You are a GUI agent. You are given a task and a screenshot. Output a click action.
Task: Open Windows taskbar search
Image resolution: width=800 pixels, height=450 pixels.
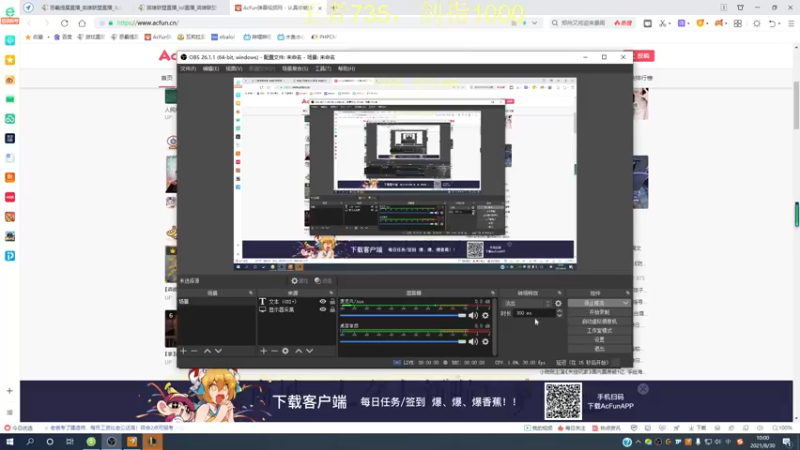[30, 442]
